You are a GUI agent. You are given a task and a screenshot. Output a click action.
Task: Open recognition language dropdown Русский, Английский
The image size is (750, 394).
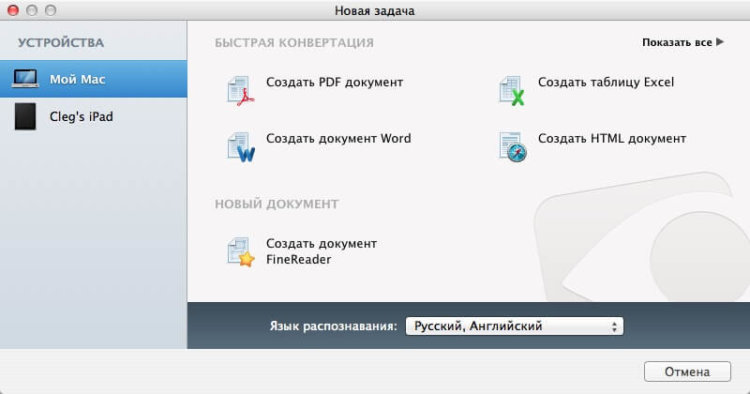514,326
